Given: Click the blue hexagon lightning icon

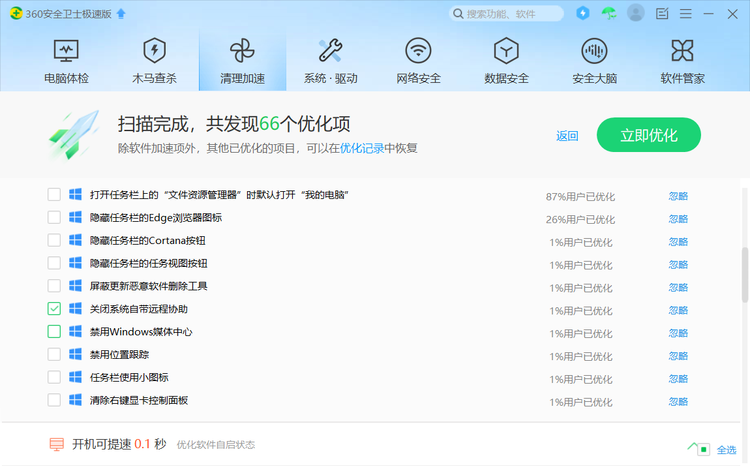Looking at the screenshot, I should 583,13.
